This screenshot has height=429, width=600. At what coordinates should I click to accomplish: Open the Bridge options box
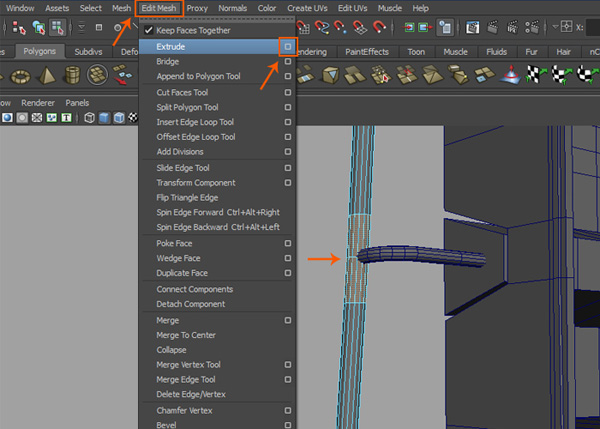[288, 61]
